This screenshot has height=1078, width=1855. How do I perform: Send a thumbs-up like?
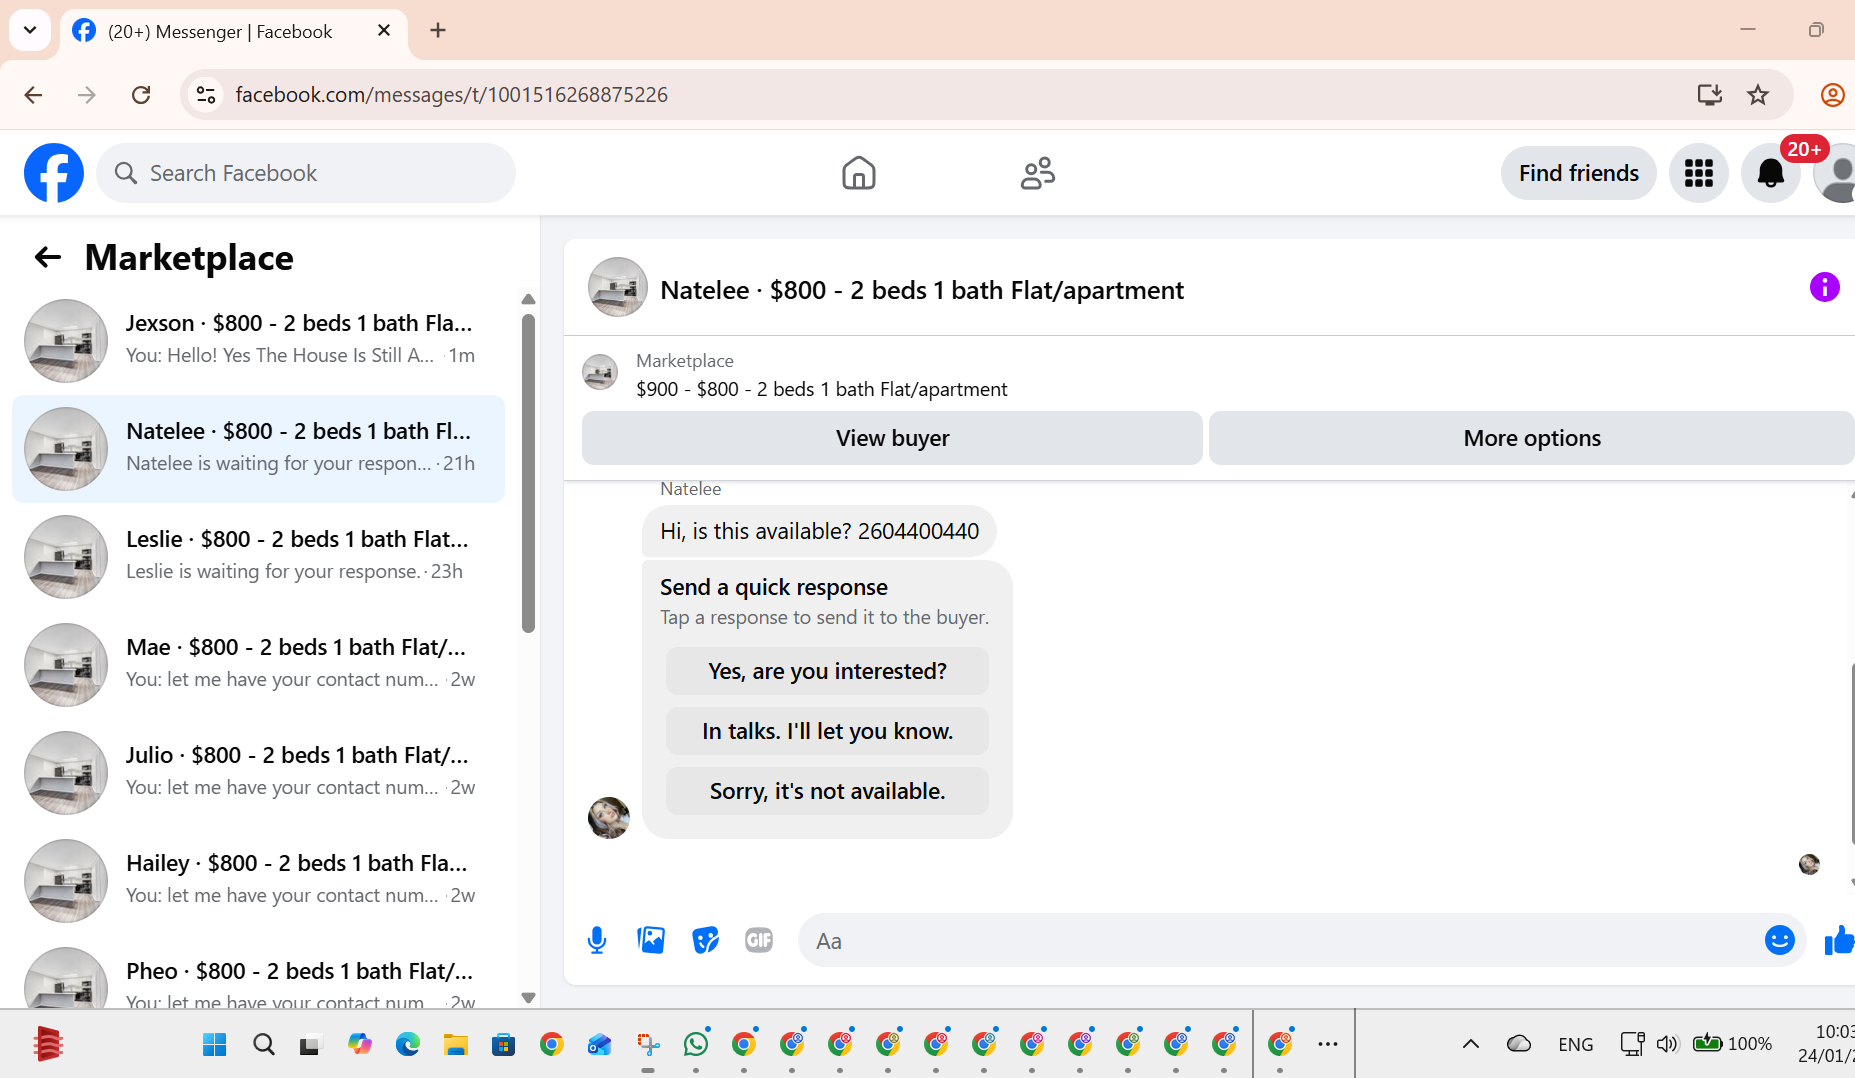click(1839, 940)
